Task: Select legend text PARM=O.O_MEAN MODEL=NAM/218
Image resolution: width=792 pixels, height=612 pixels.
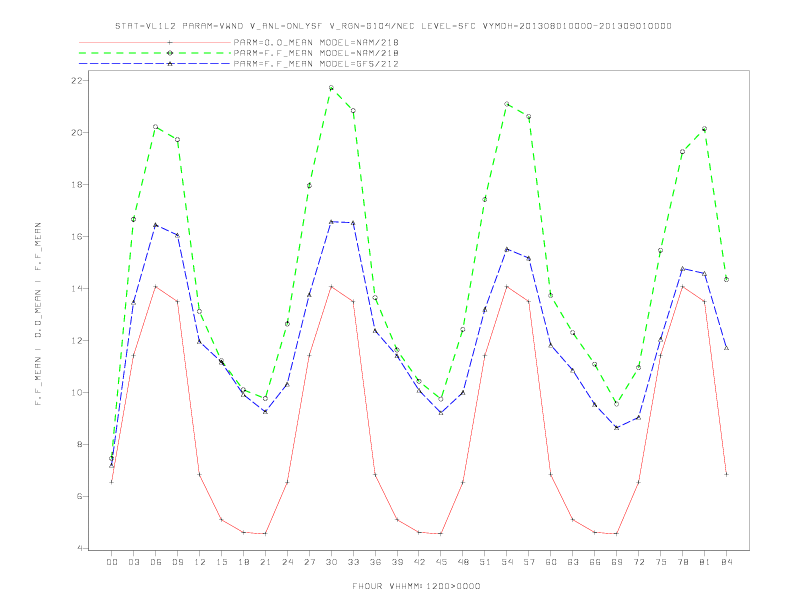Action: click(316, 42)
